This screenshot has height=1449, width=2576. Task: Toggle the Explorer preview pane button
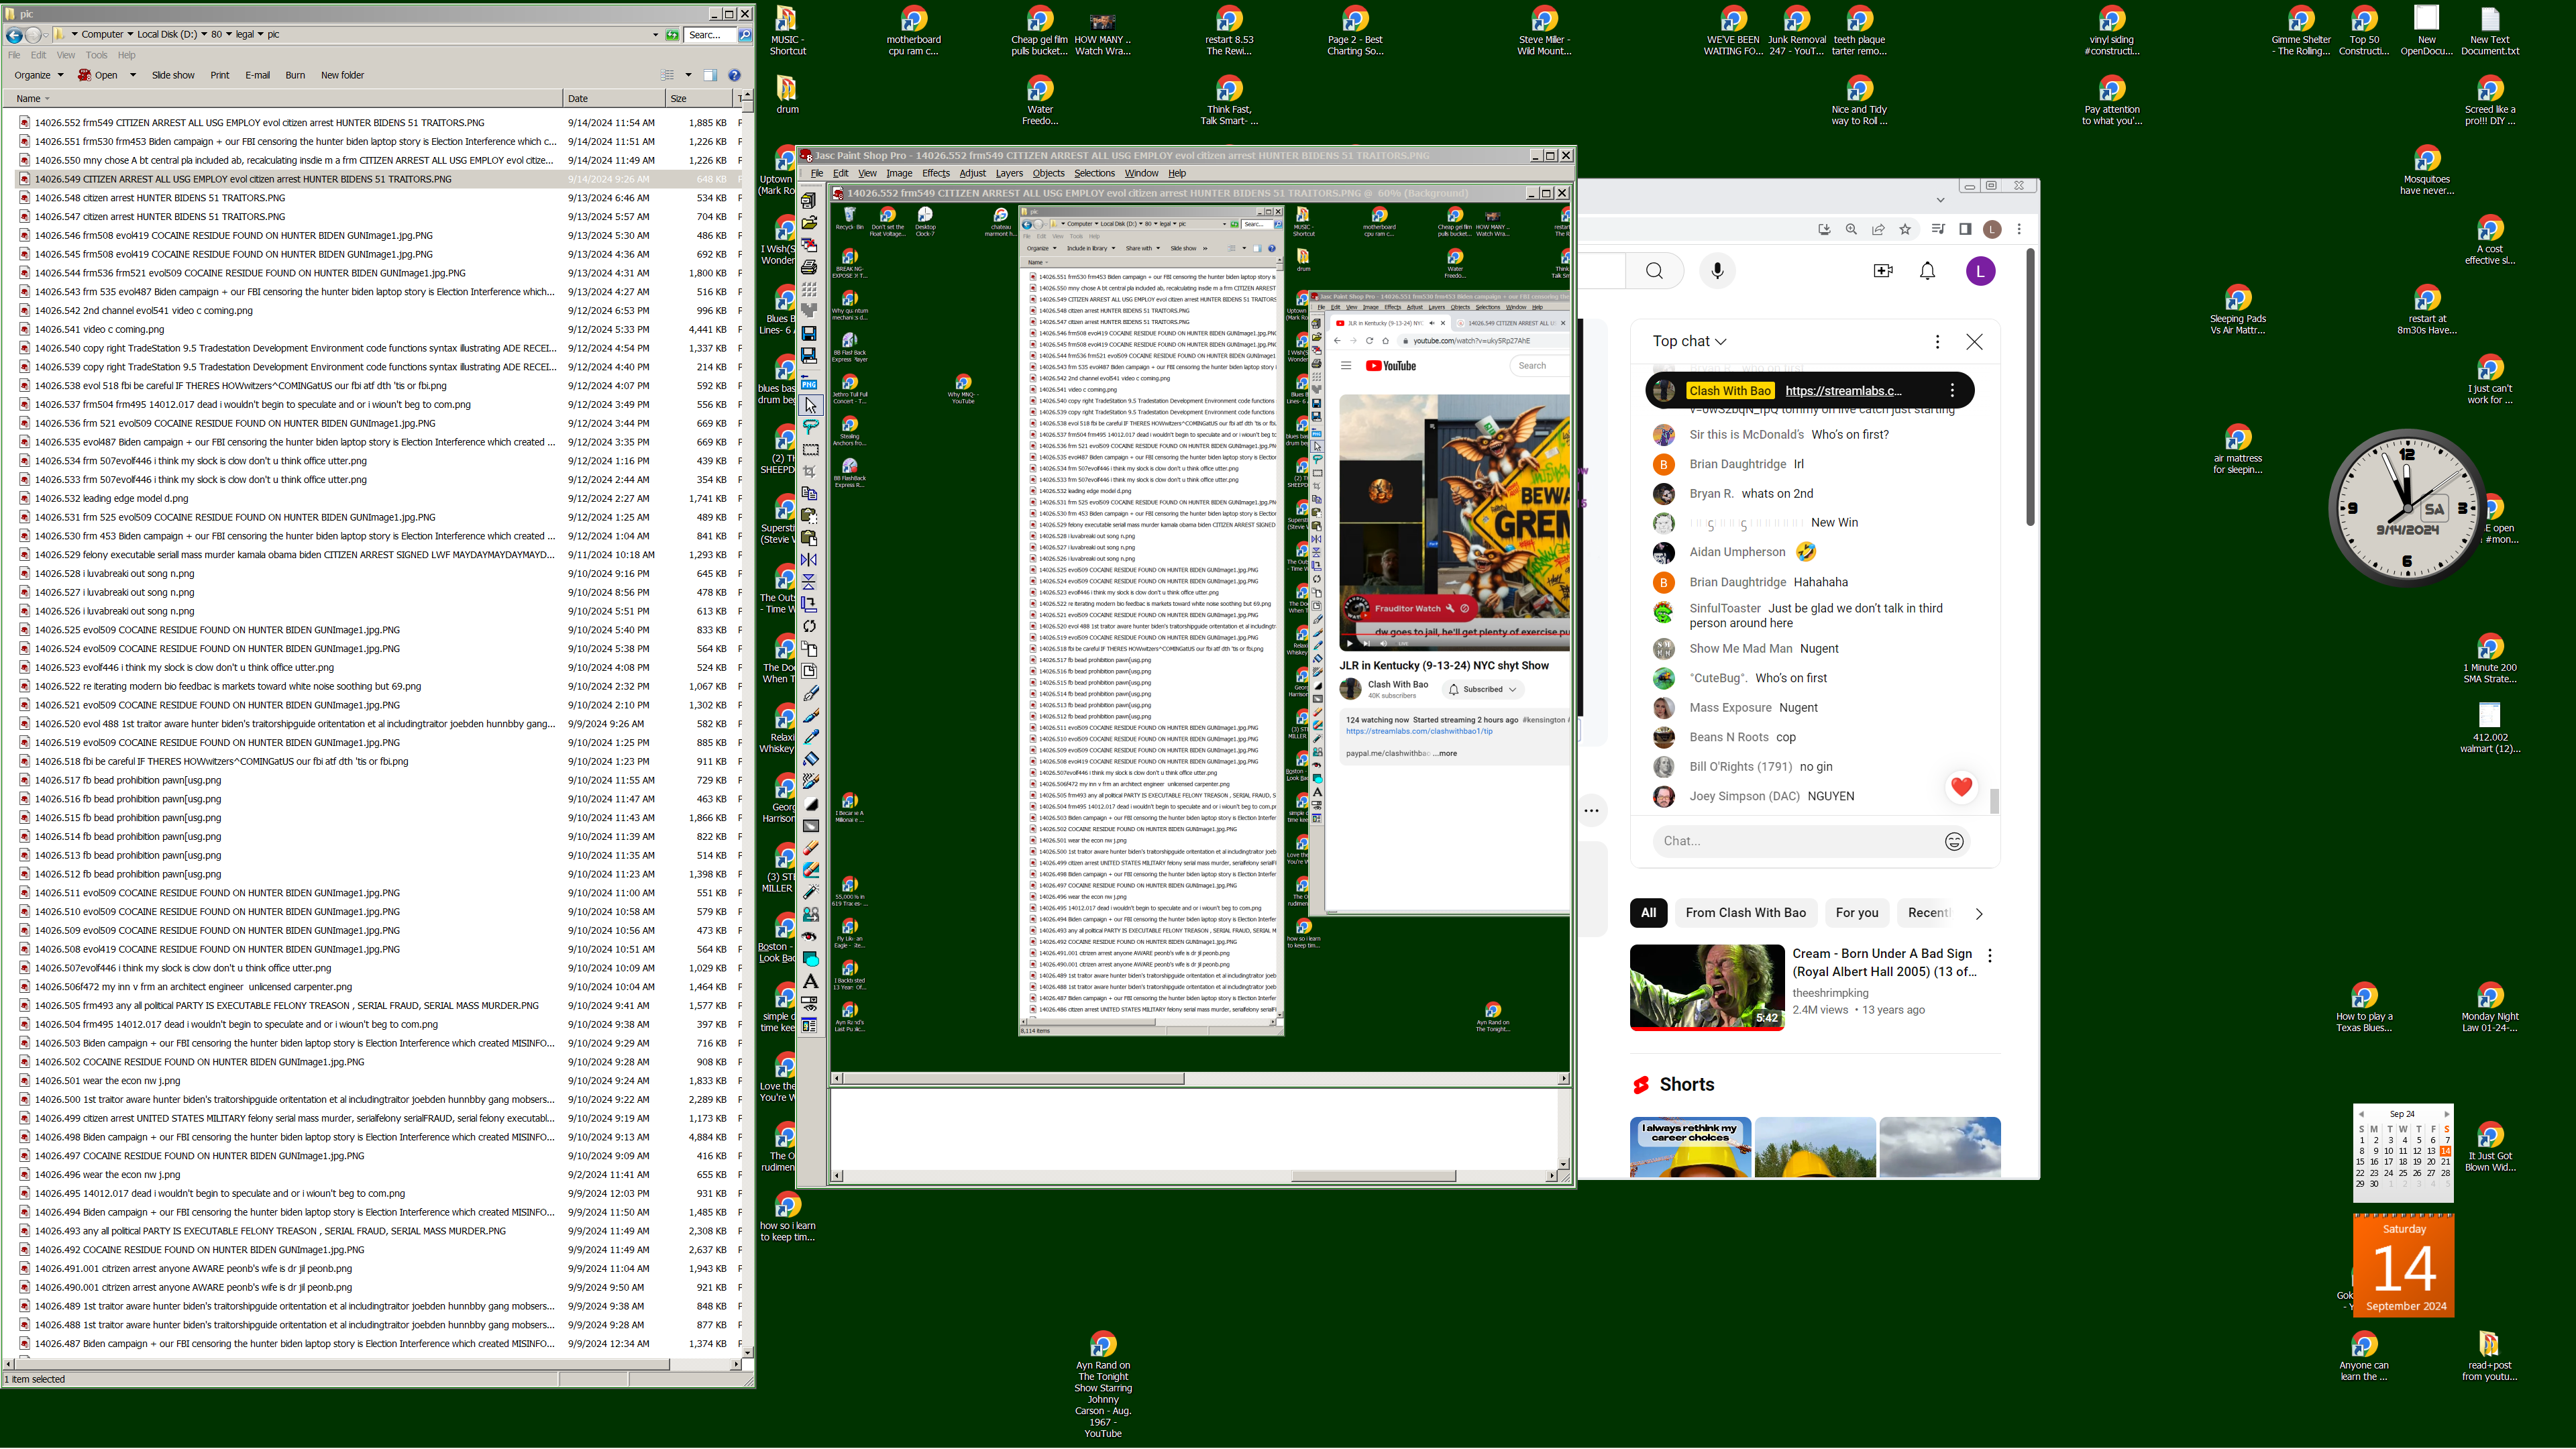pyautogui.click(x=709, y=75)
